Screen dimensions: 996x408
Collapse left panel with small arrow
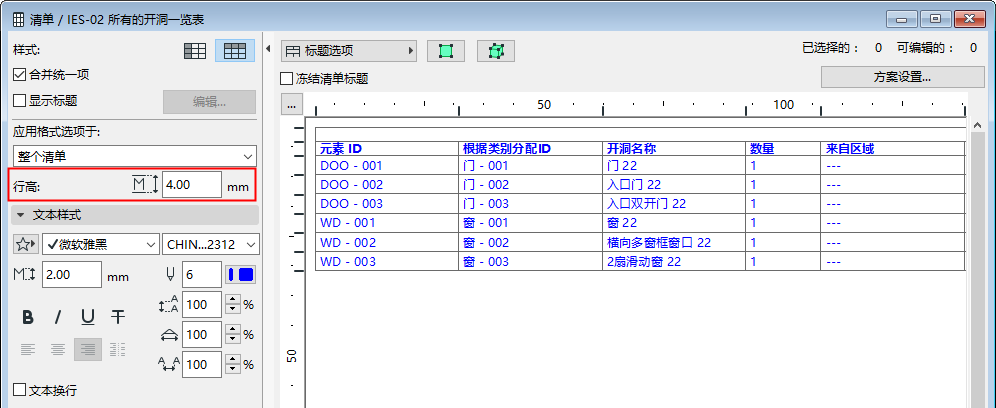pyautogui.click(x=268, y=49)
